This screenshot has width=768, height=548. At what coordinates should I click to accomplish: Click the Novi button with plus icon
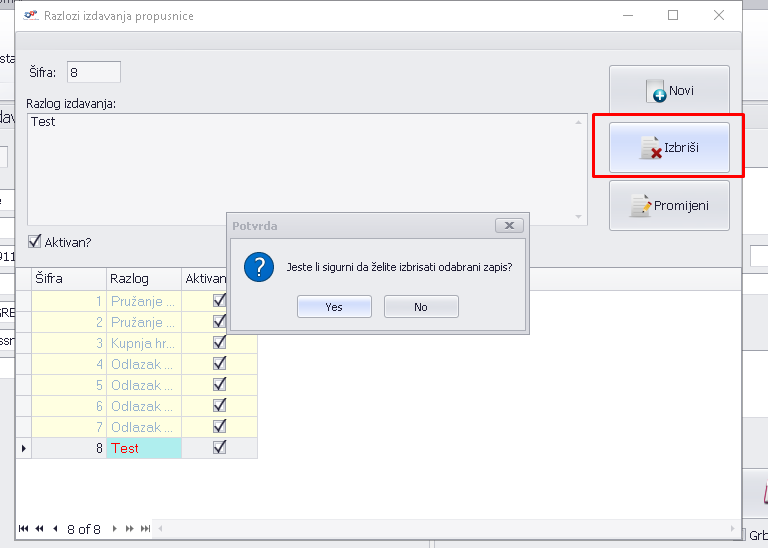pos(669,91)
